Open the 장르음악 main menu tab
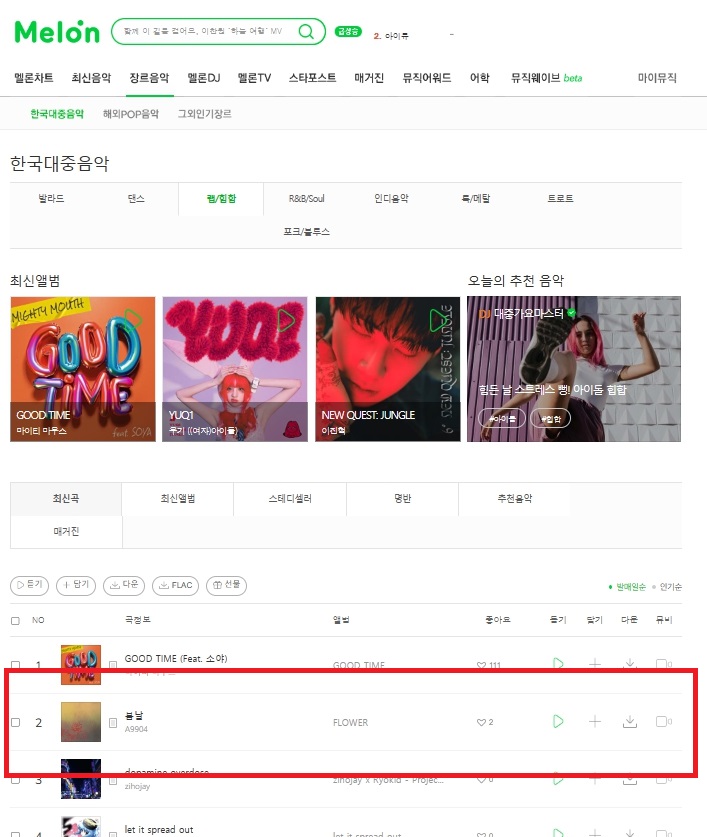Screen dimensions: 707x837 [x=150, y=78]
